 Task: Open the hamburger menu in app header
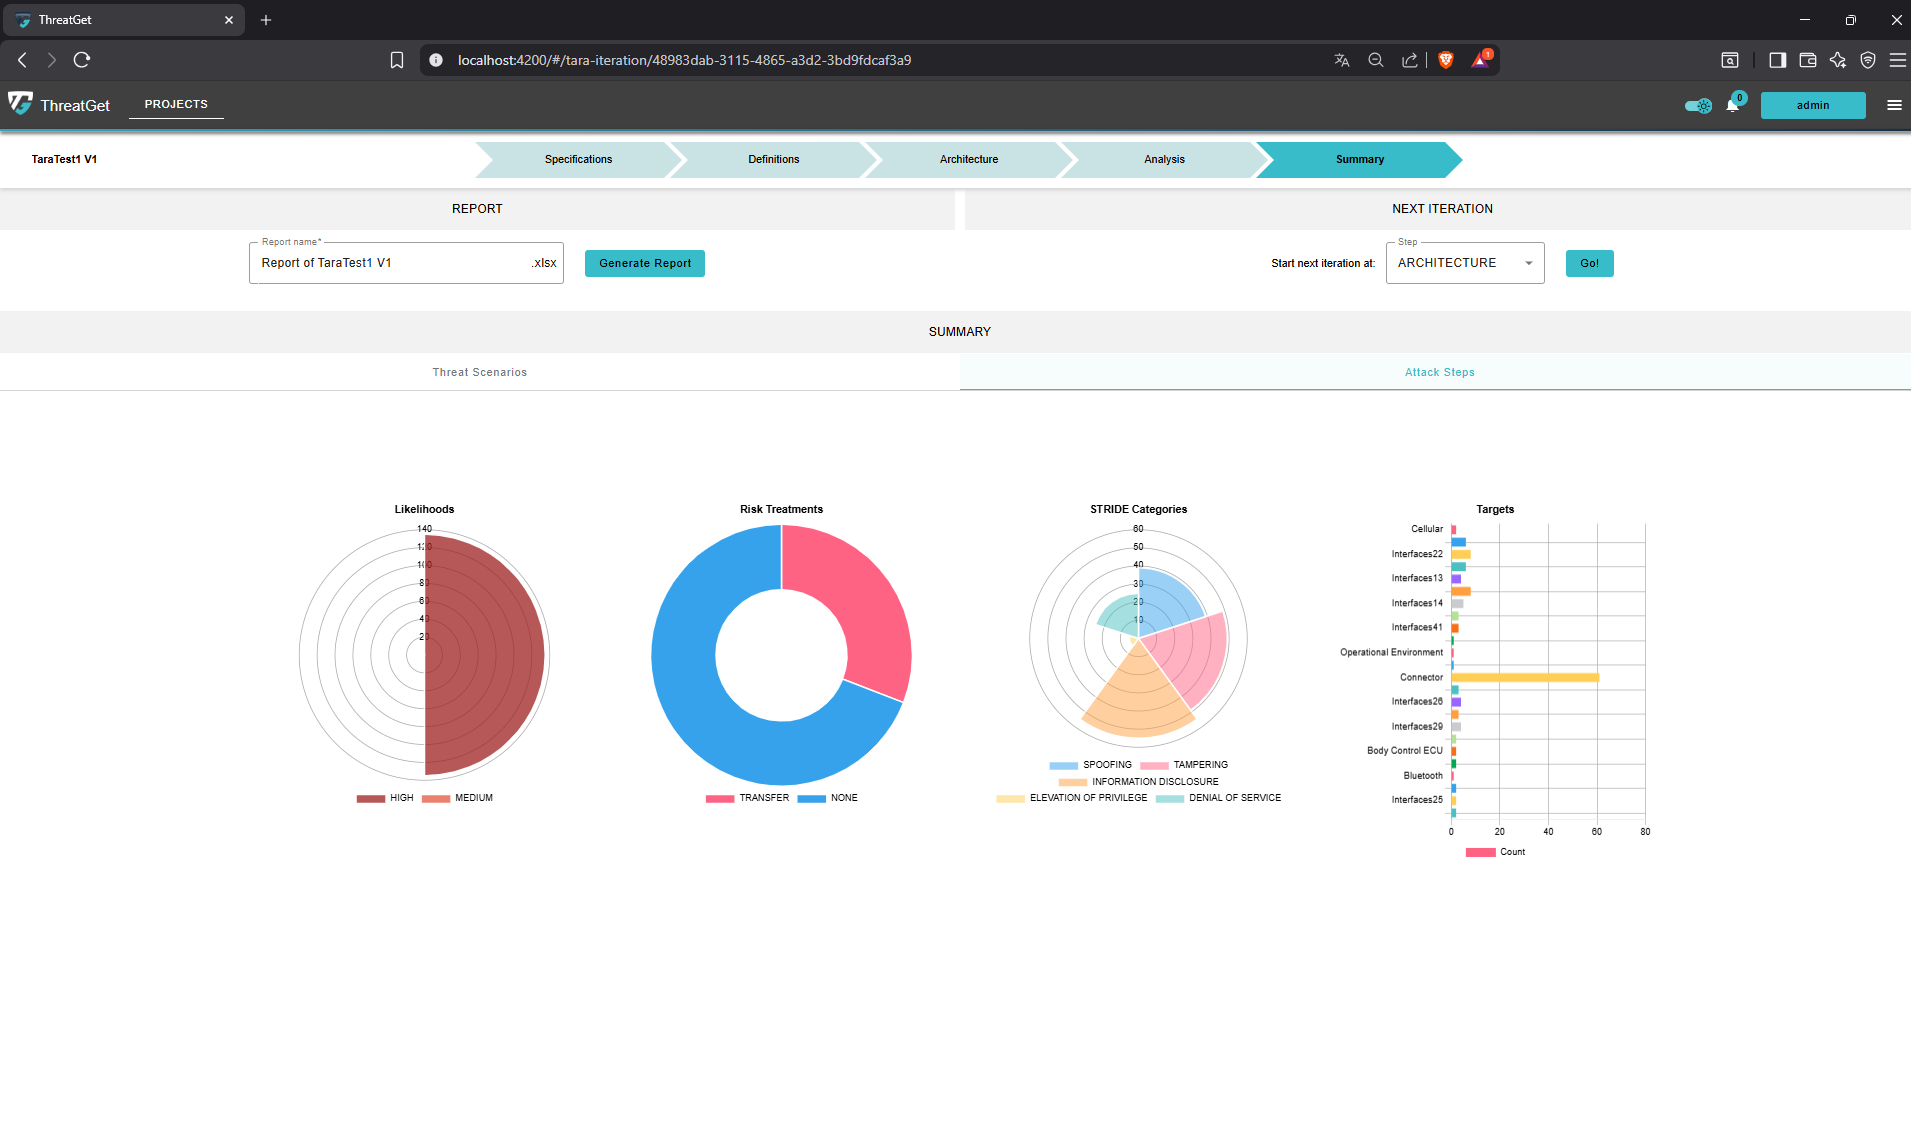(1894, 105)
